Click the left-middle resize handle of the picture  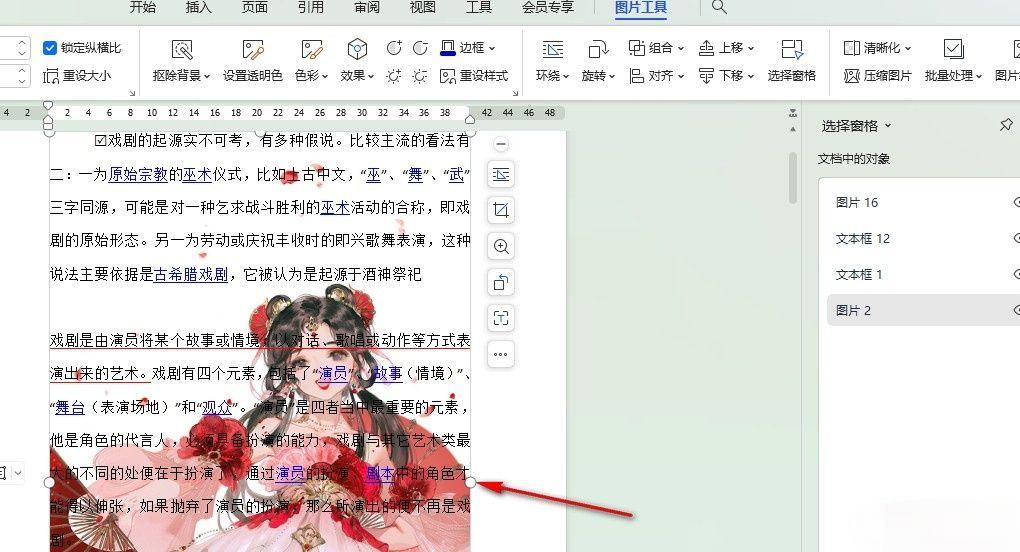tap(50, 482)
